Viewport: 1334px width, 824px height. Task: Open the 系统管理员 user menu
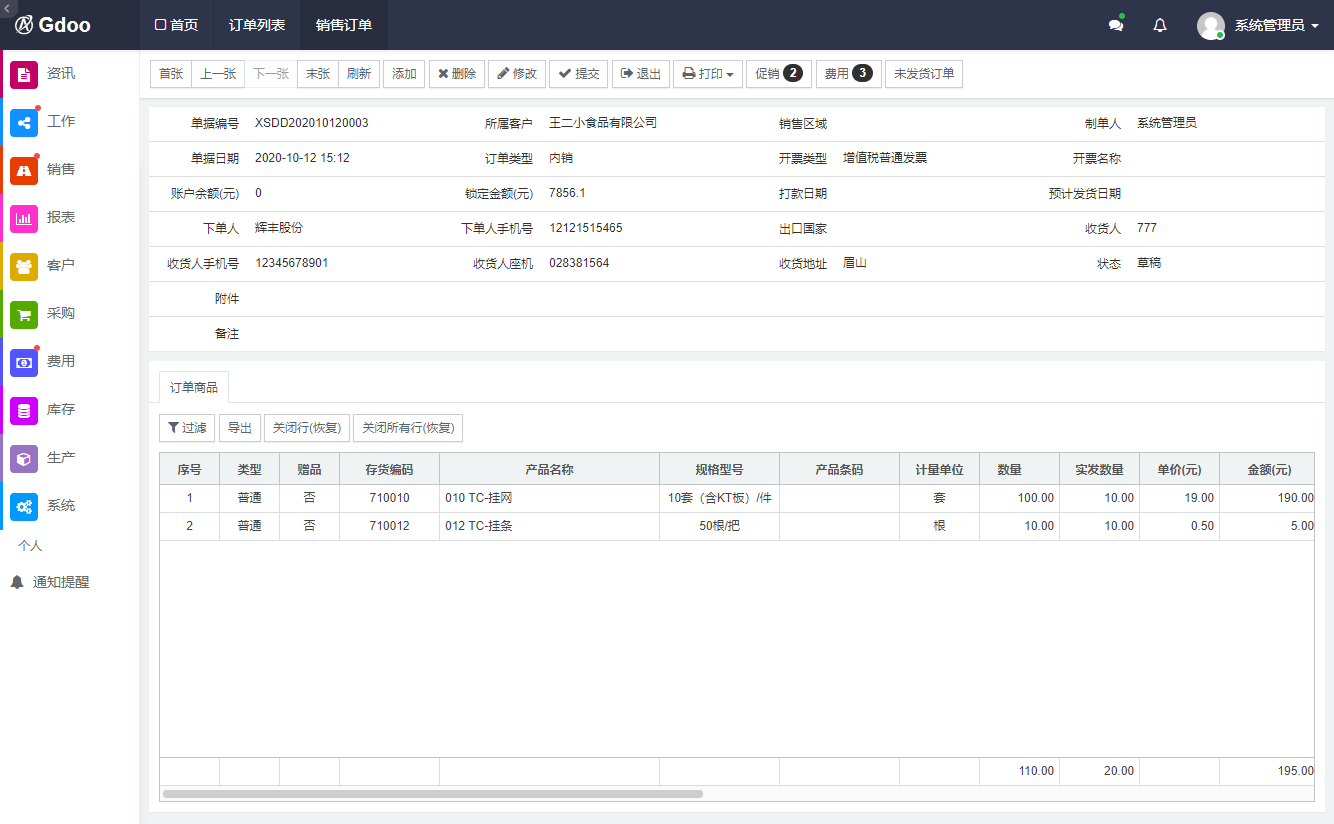coord(1258,26)
